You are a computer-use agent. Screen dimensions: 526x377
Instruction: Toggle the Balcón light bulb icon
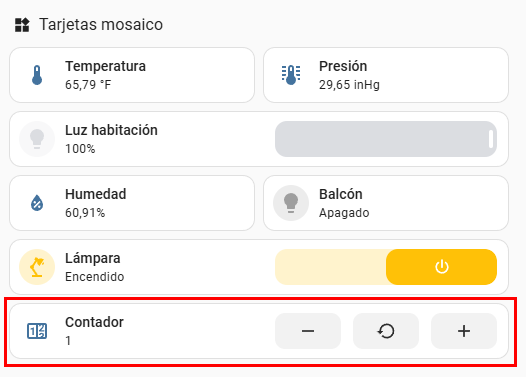tap(291, 203)
